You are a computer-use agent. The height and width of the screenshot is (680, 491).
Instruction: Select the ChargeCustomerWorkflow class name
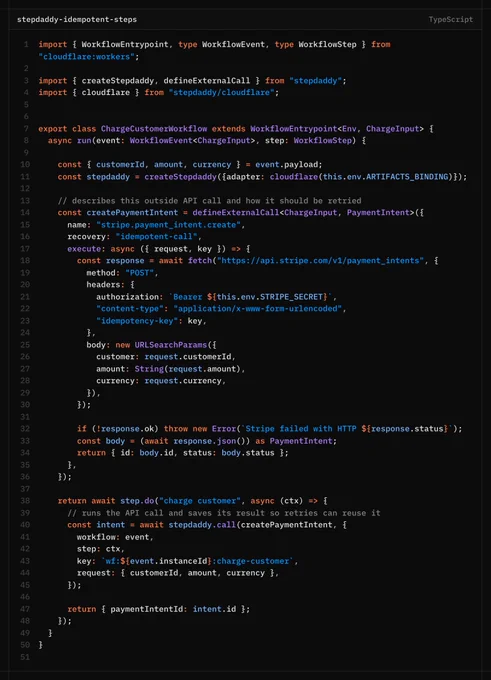coord(154,129)
